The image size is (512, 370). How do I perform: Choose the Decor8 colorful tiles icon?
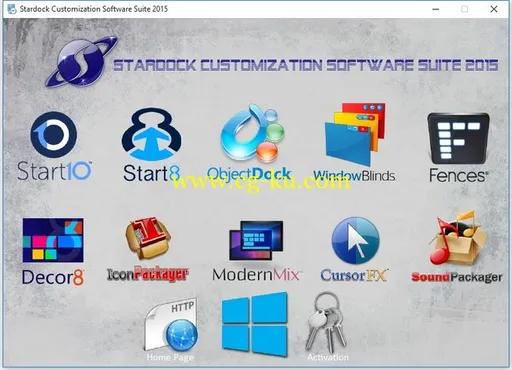coord(53,240)
